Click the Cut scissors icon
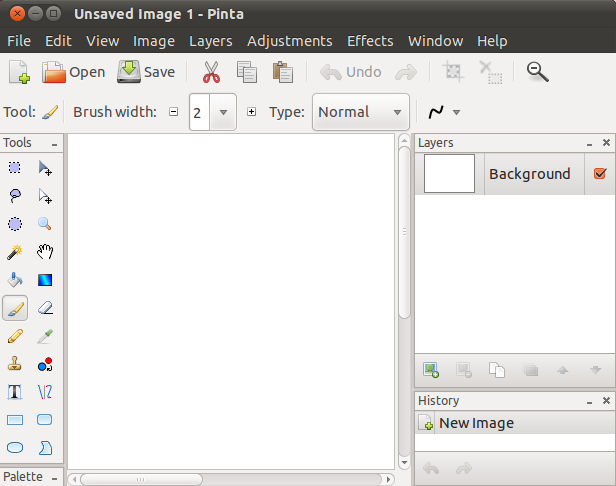The image size is (616, 486). (210, 72)
